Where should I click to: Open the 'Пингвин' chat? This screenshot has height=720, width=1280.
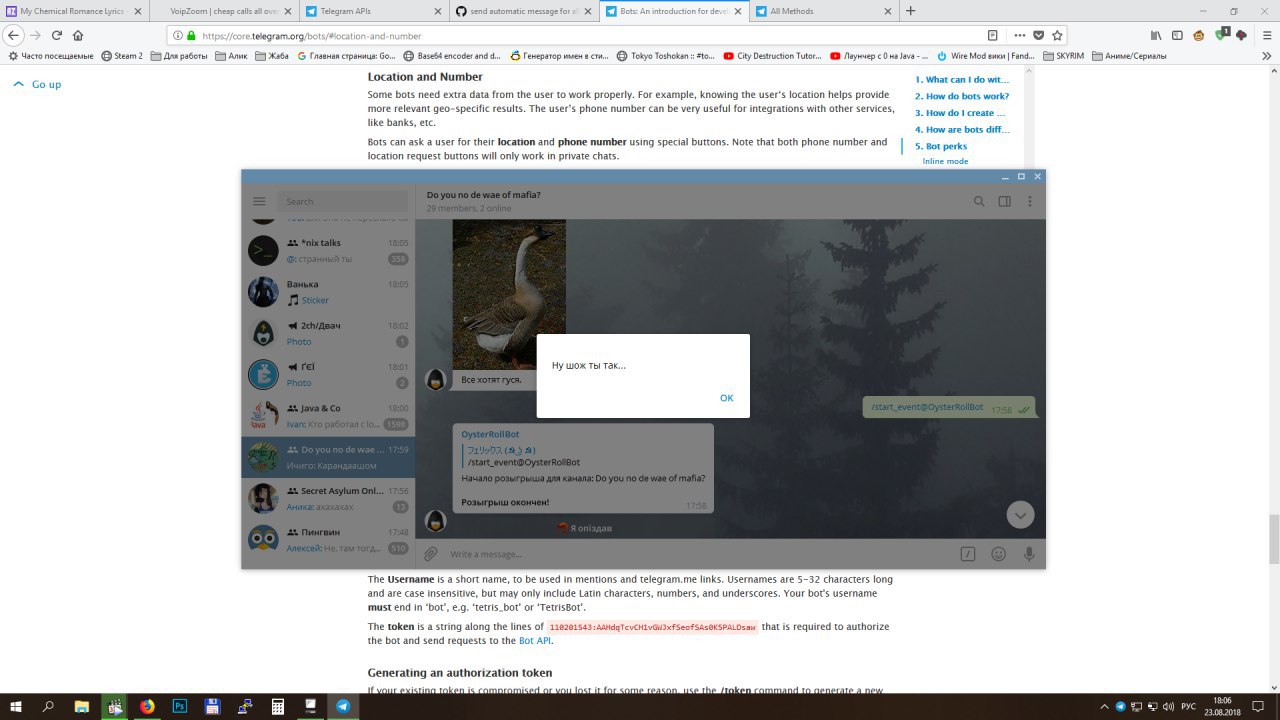tap(328, 539)
